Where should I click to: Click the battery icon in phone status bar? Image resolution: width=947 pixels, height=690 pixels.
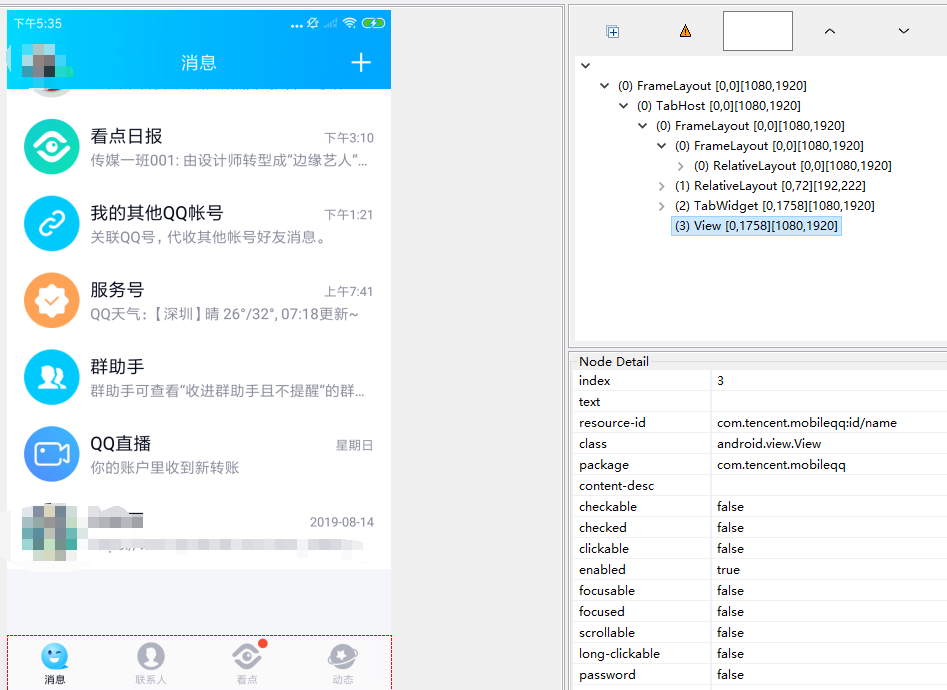(x=373, y=23)
